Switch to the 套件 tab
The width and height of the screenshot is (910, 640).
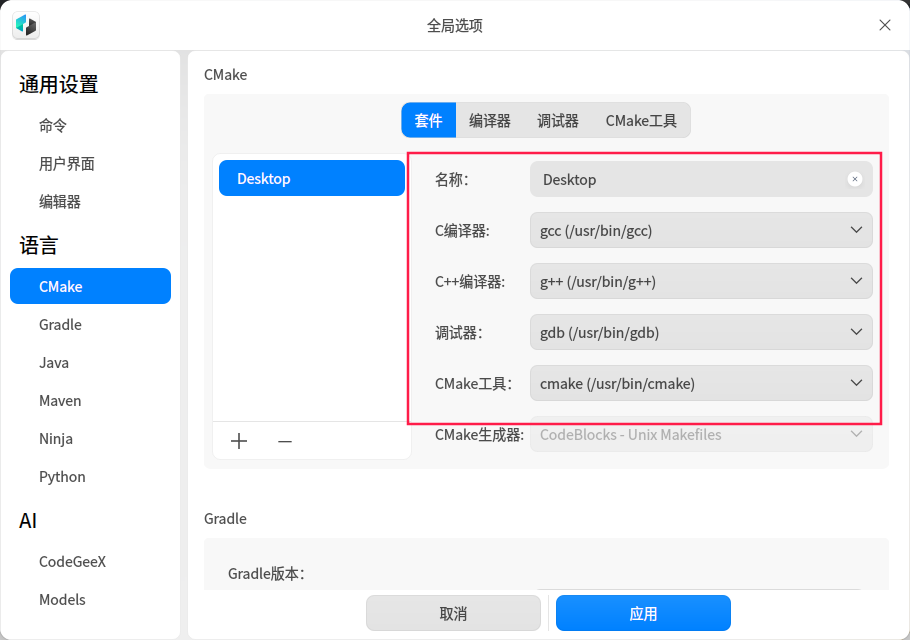(428, 120)
